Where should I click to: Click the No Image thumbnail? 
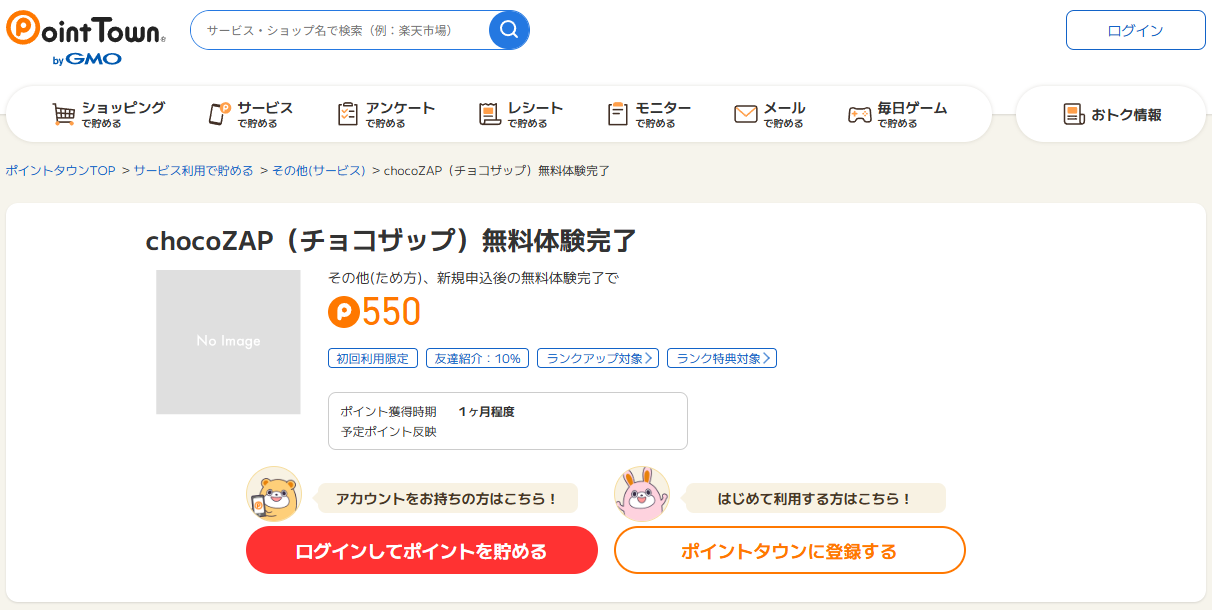click(x=228, y=342)
